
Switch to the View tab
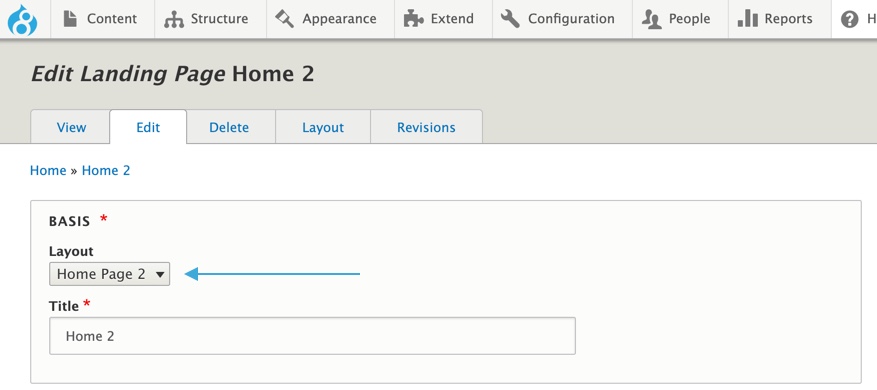click(x=71, y=128)
